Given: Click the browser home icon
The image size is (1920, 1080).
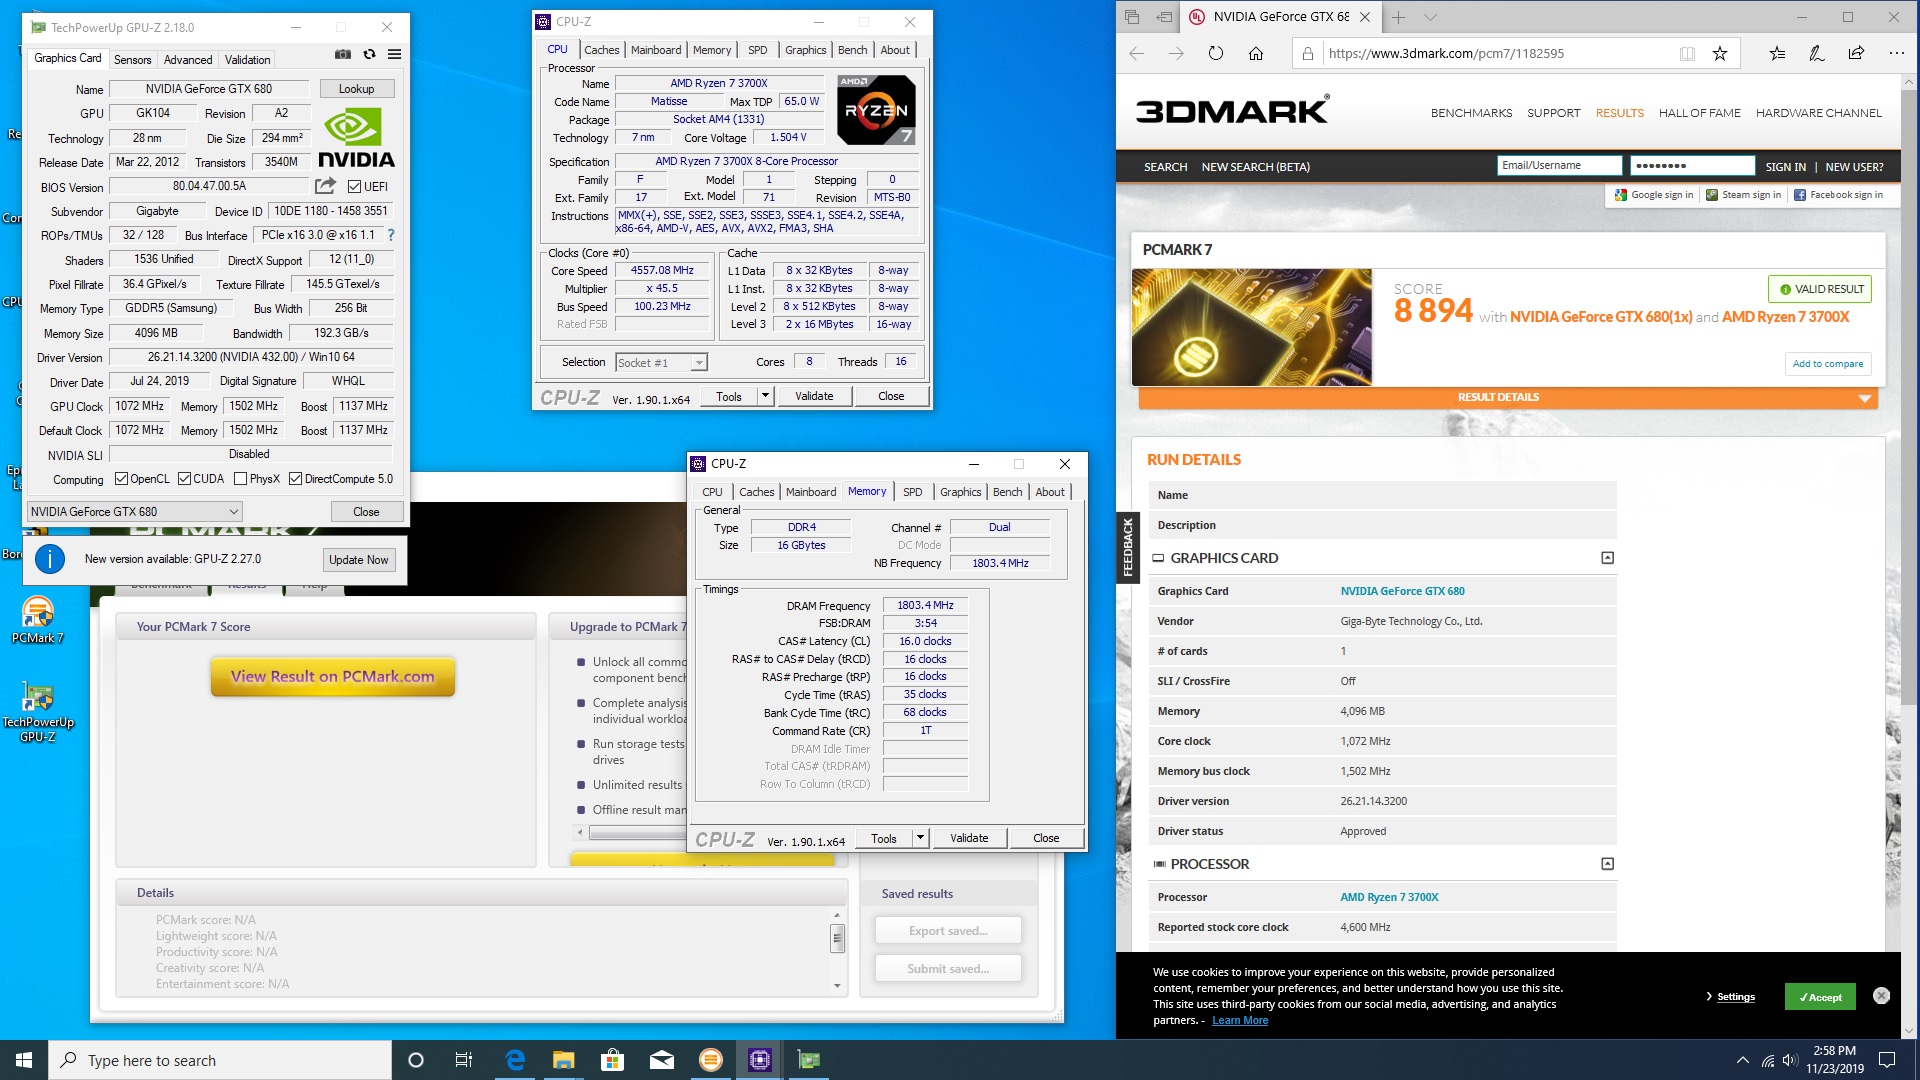Looking at the screenshot, I should click(x=1255, y=53).
